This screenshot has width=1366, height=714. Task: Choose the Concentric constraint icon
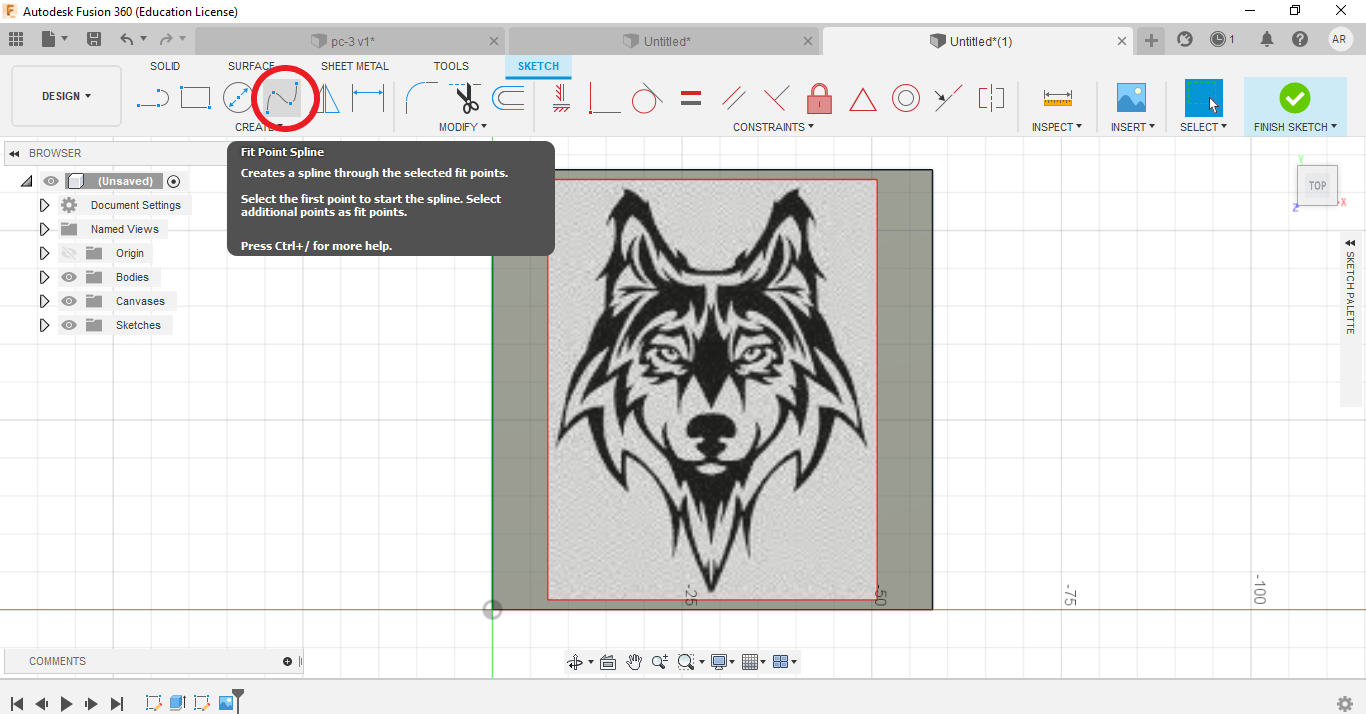coord(906,98)
